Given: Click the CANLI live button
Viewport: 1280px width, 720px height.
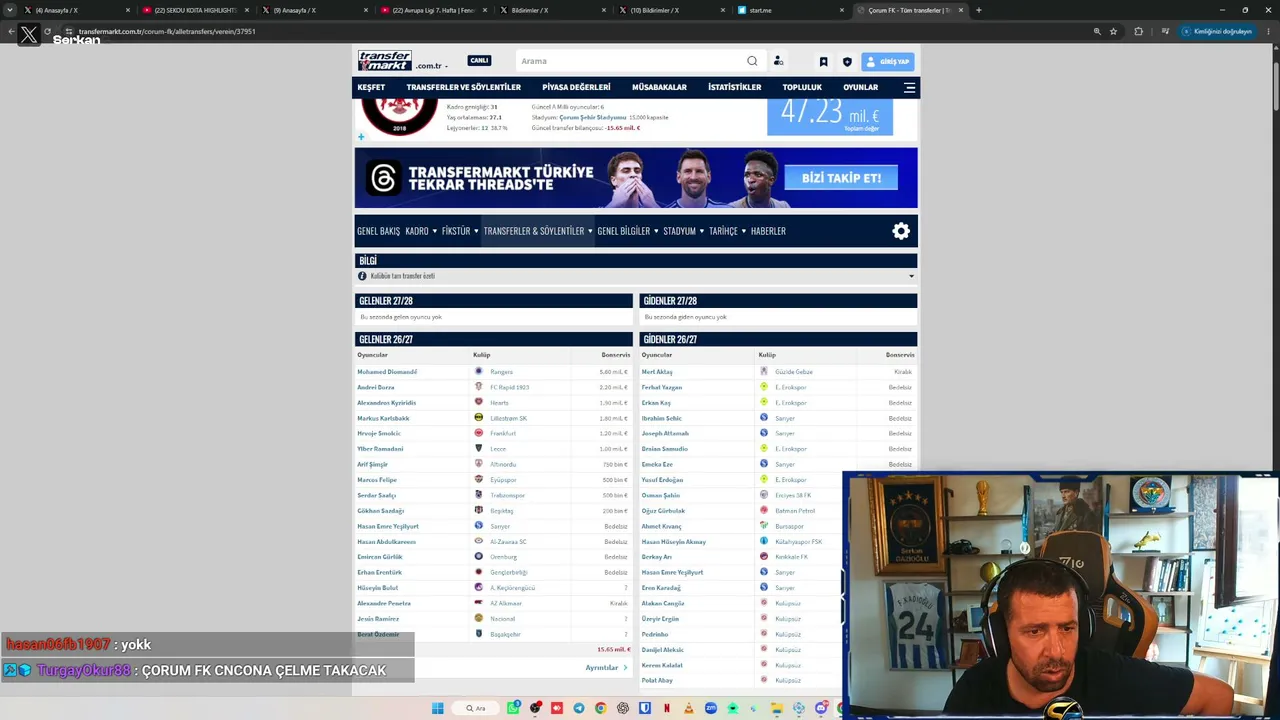Looking at the screenshot, I should [479, 61].
